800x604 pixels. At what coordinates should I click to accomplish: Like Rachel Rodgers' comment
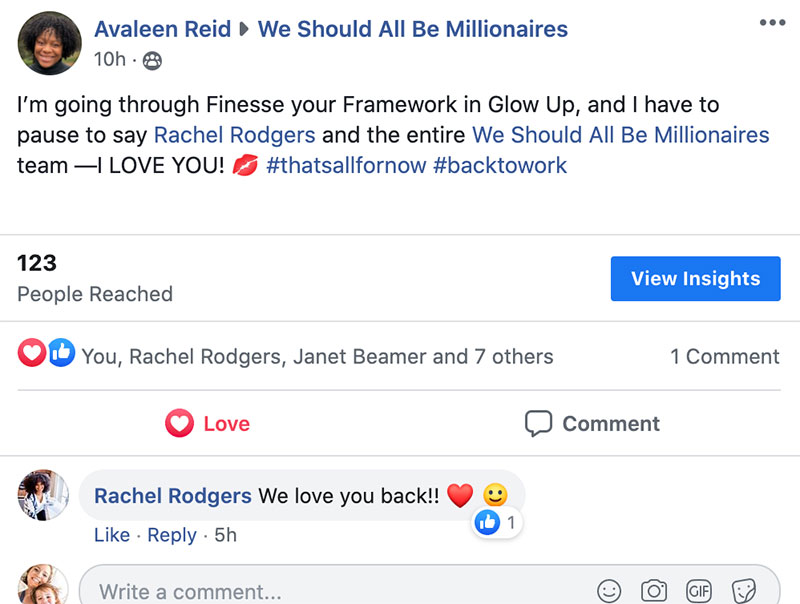[x=111, y=535]
